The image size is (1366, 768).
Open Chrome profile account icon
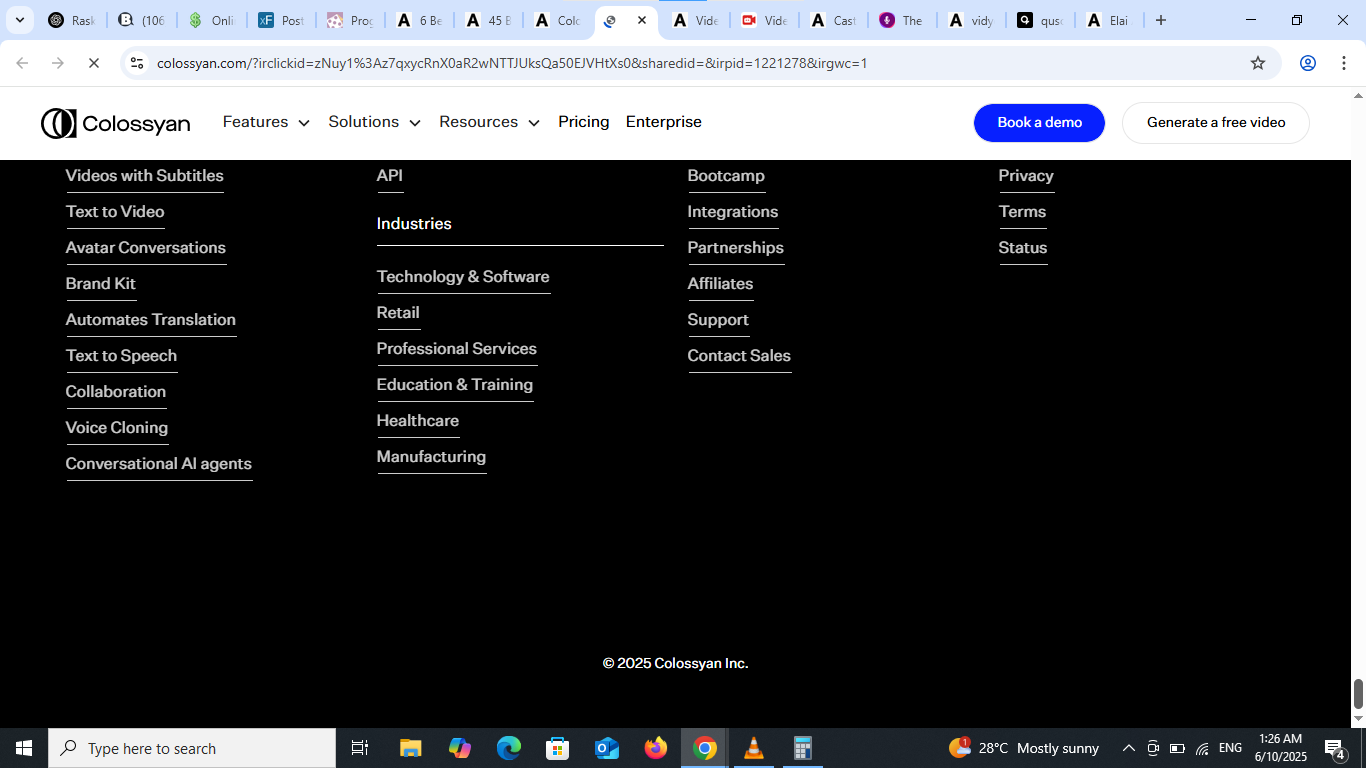pos(1307,63)
